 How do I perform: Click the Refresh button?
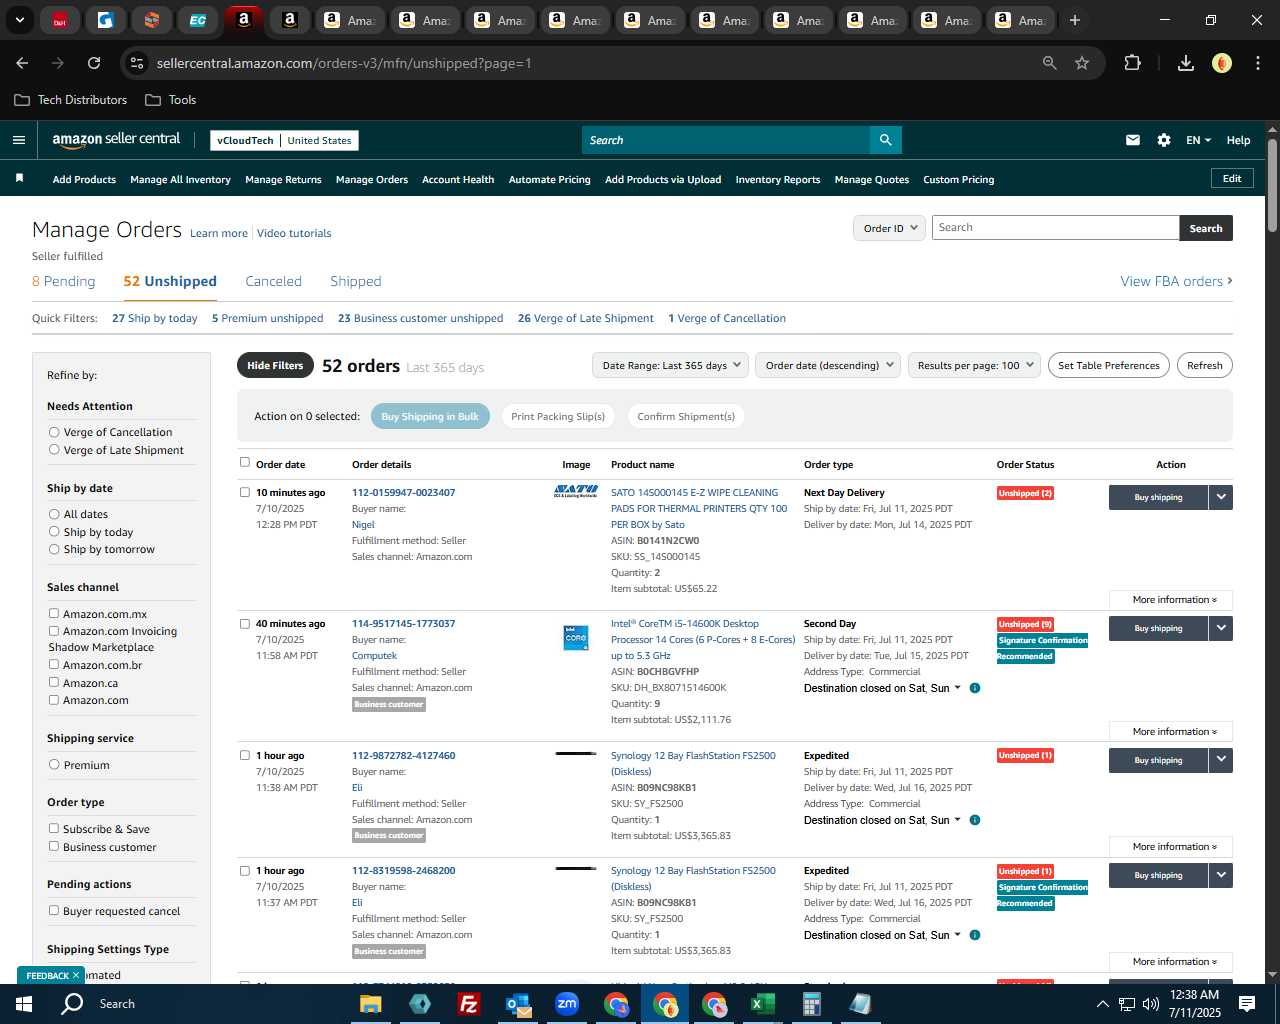[1205, 366]
